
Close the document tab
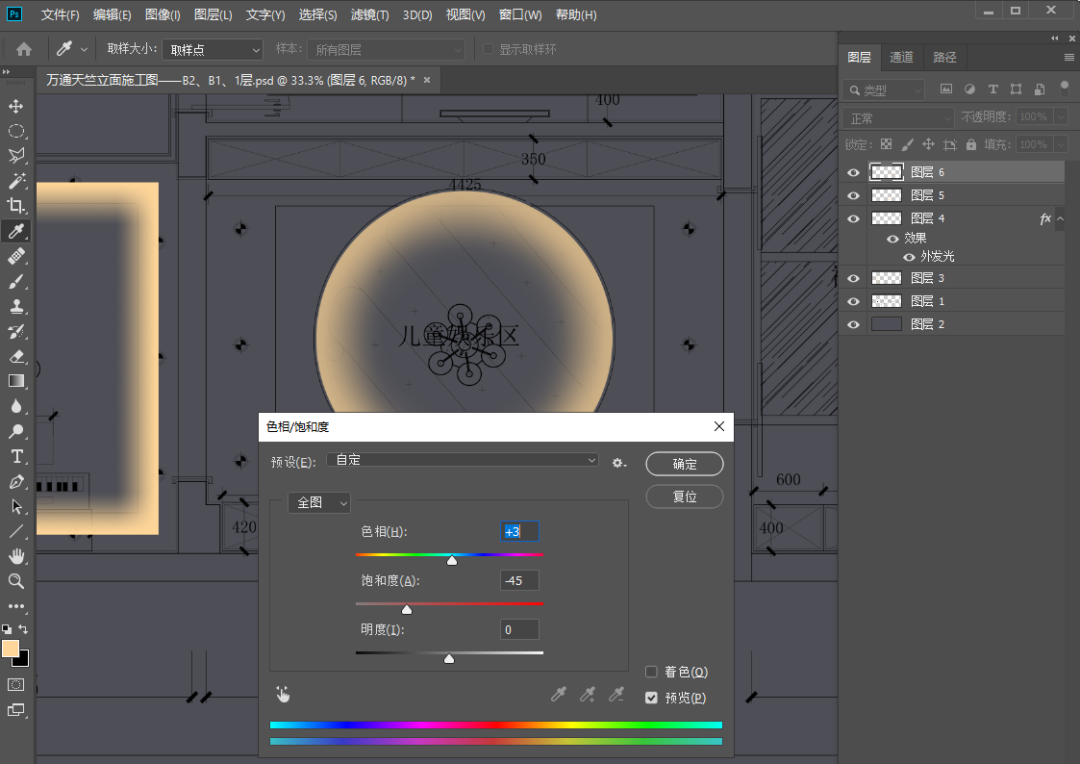click(427, 80)
